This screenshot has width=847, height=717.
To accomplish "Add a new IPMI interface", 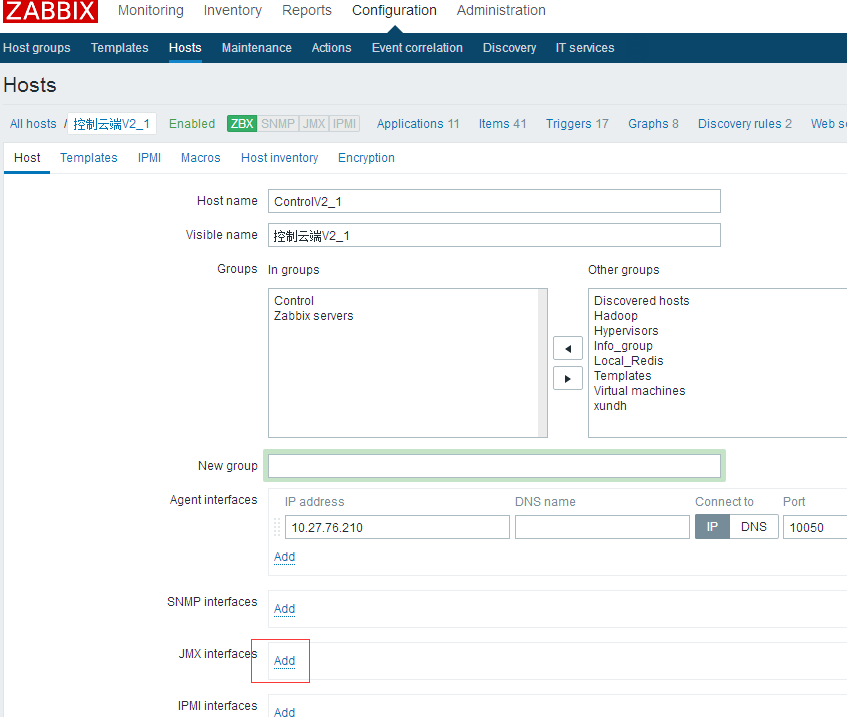I will click(x=284, y=712).
